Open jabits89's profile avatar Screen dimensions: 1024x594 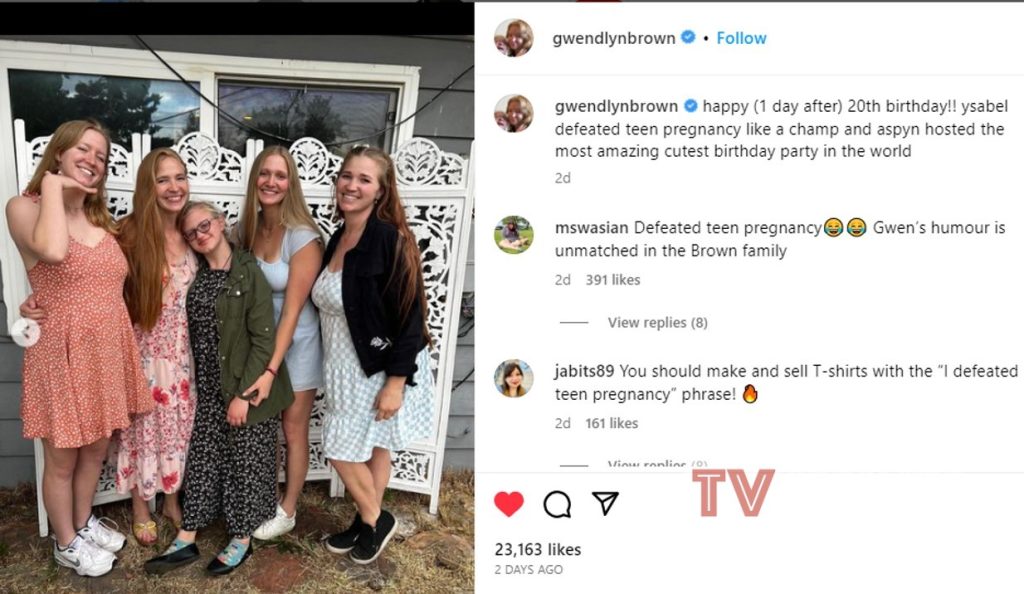(x=513, y=378)
